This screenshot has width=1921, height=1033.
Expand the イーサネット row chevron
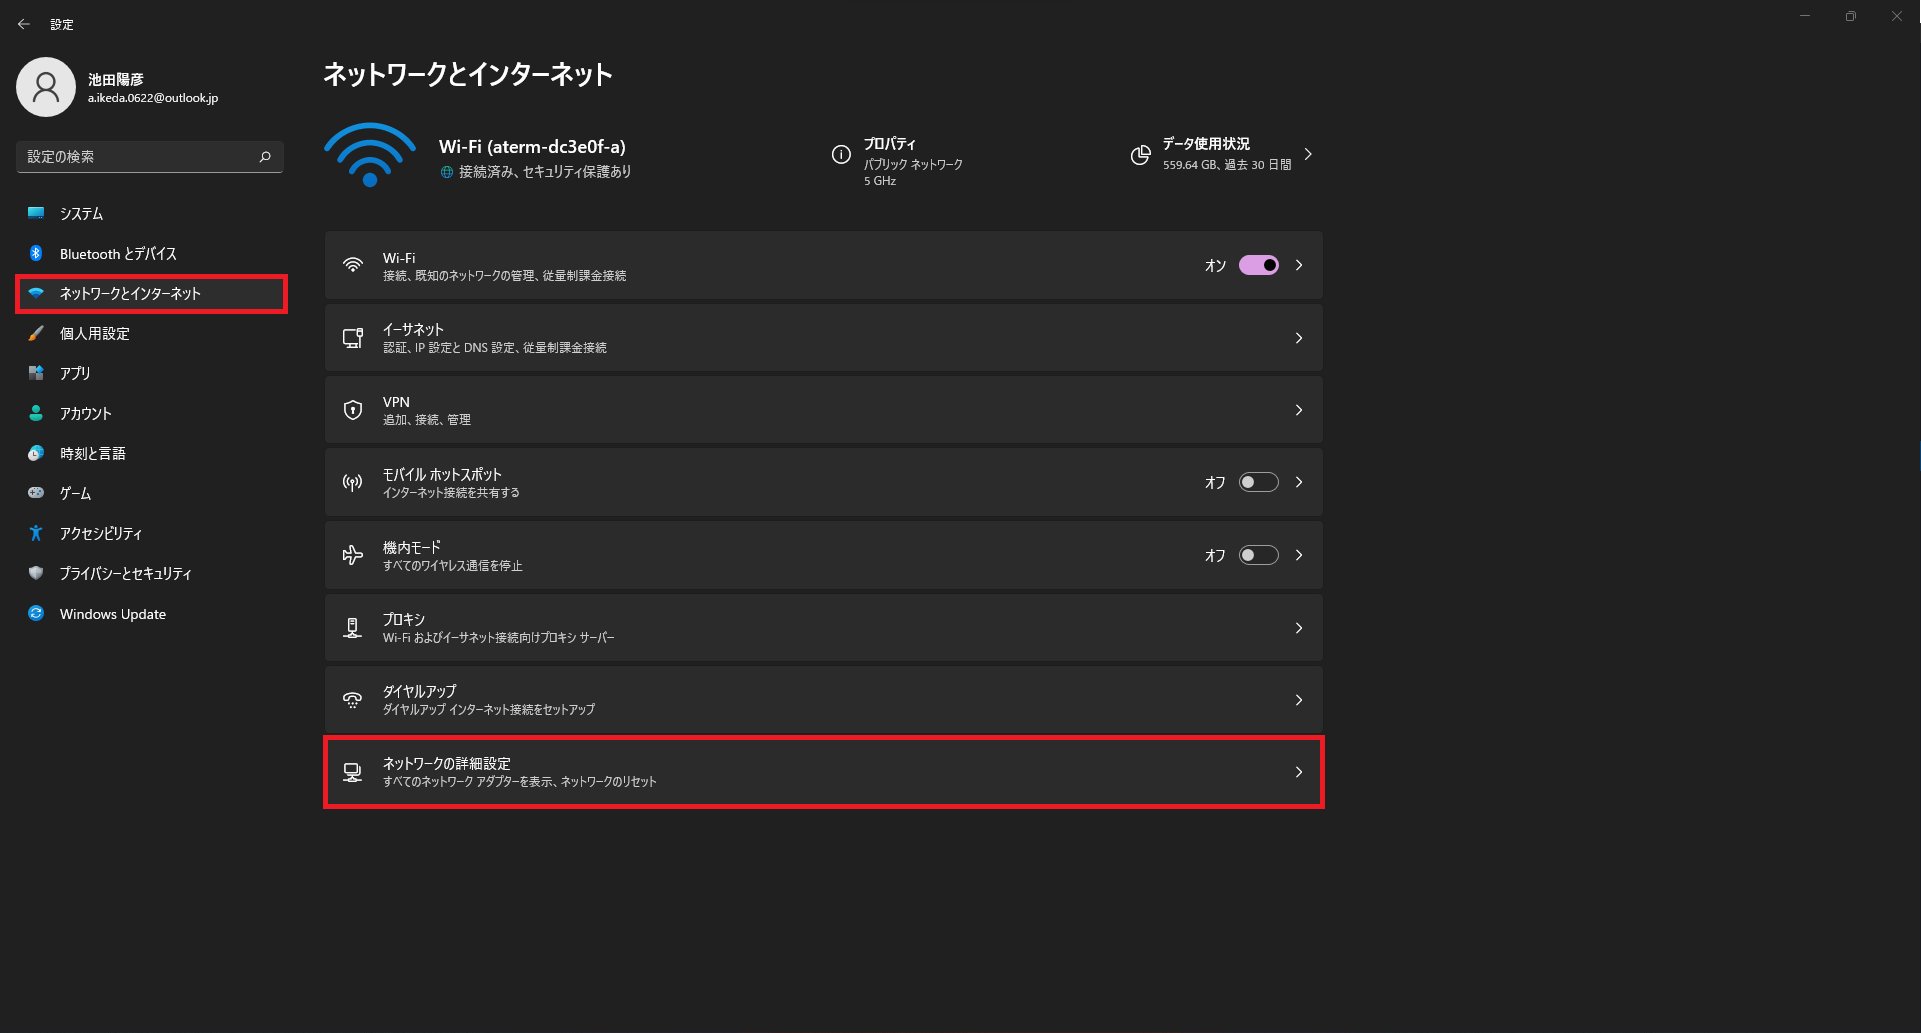tap(1298, 338)
